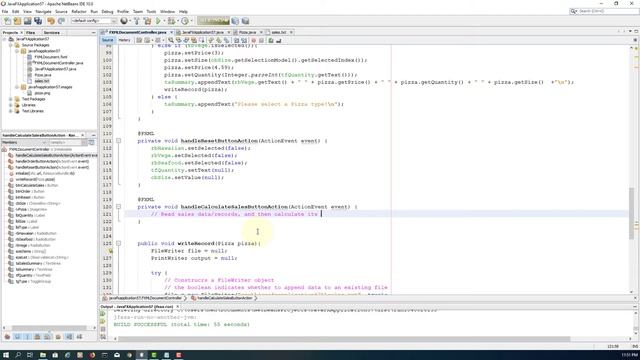640x360 pixels.
Task: Click the Profile Project clock icon
Action: (x=184, y=21)
